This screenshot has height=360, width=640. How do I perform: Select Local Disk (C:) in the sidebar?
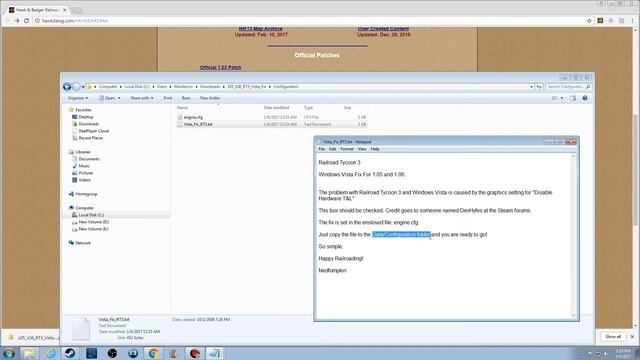click(x=91, y=215)
